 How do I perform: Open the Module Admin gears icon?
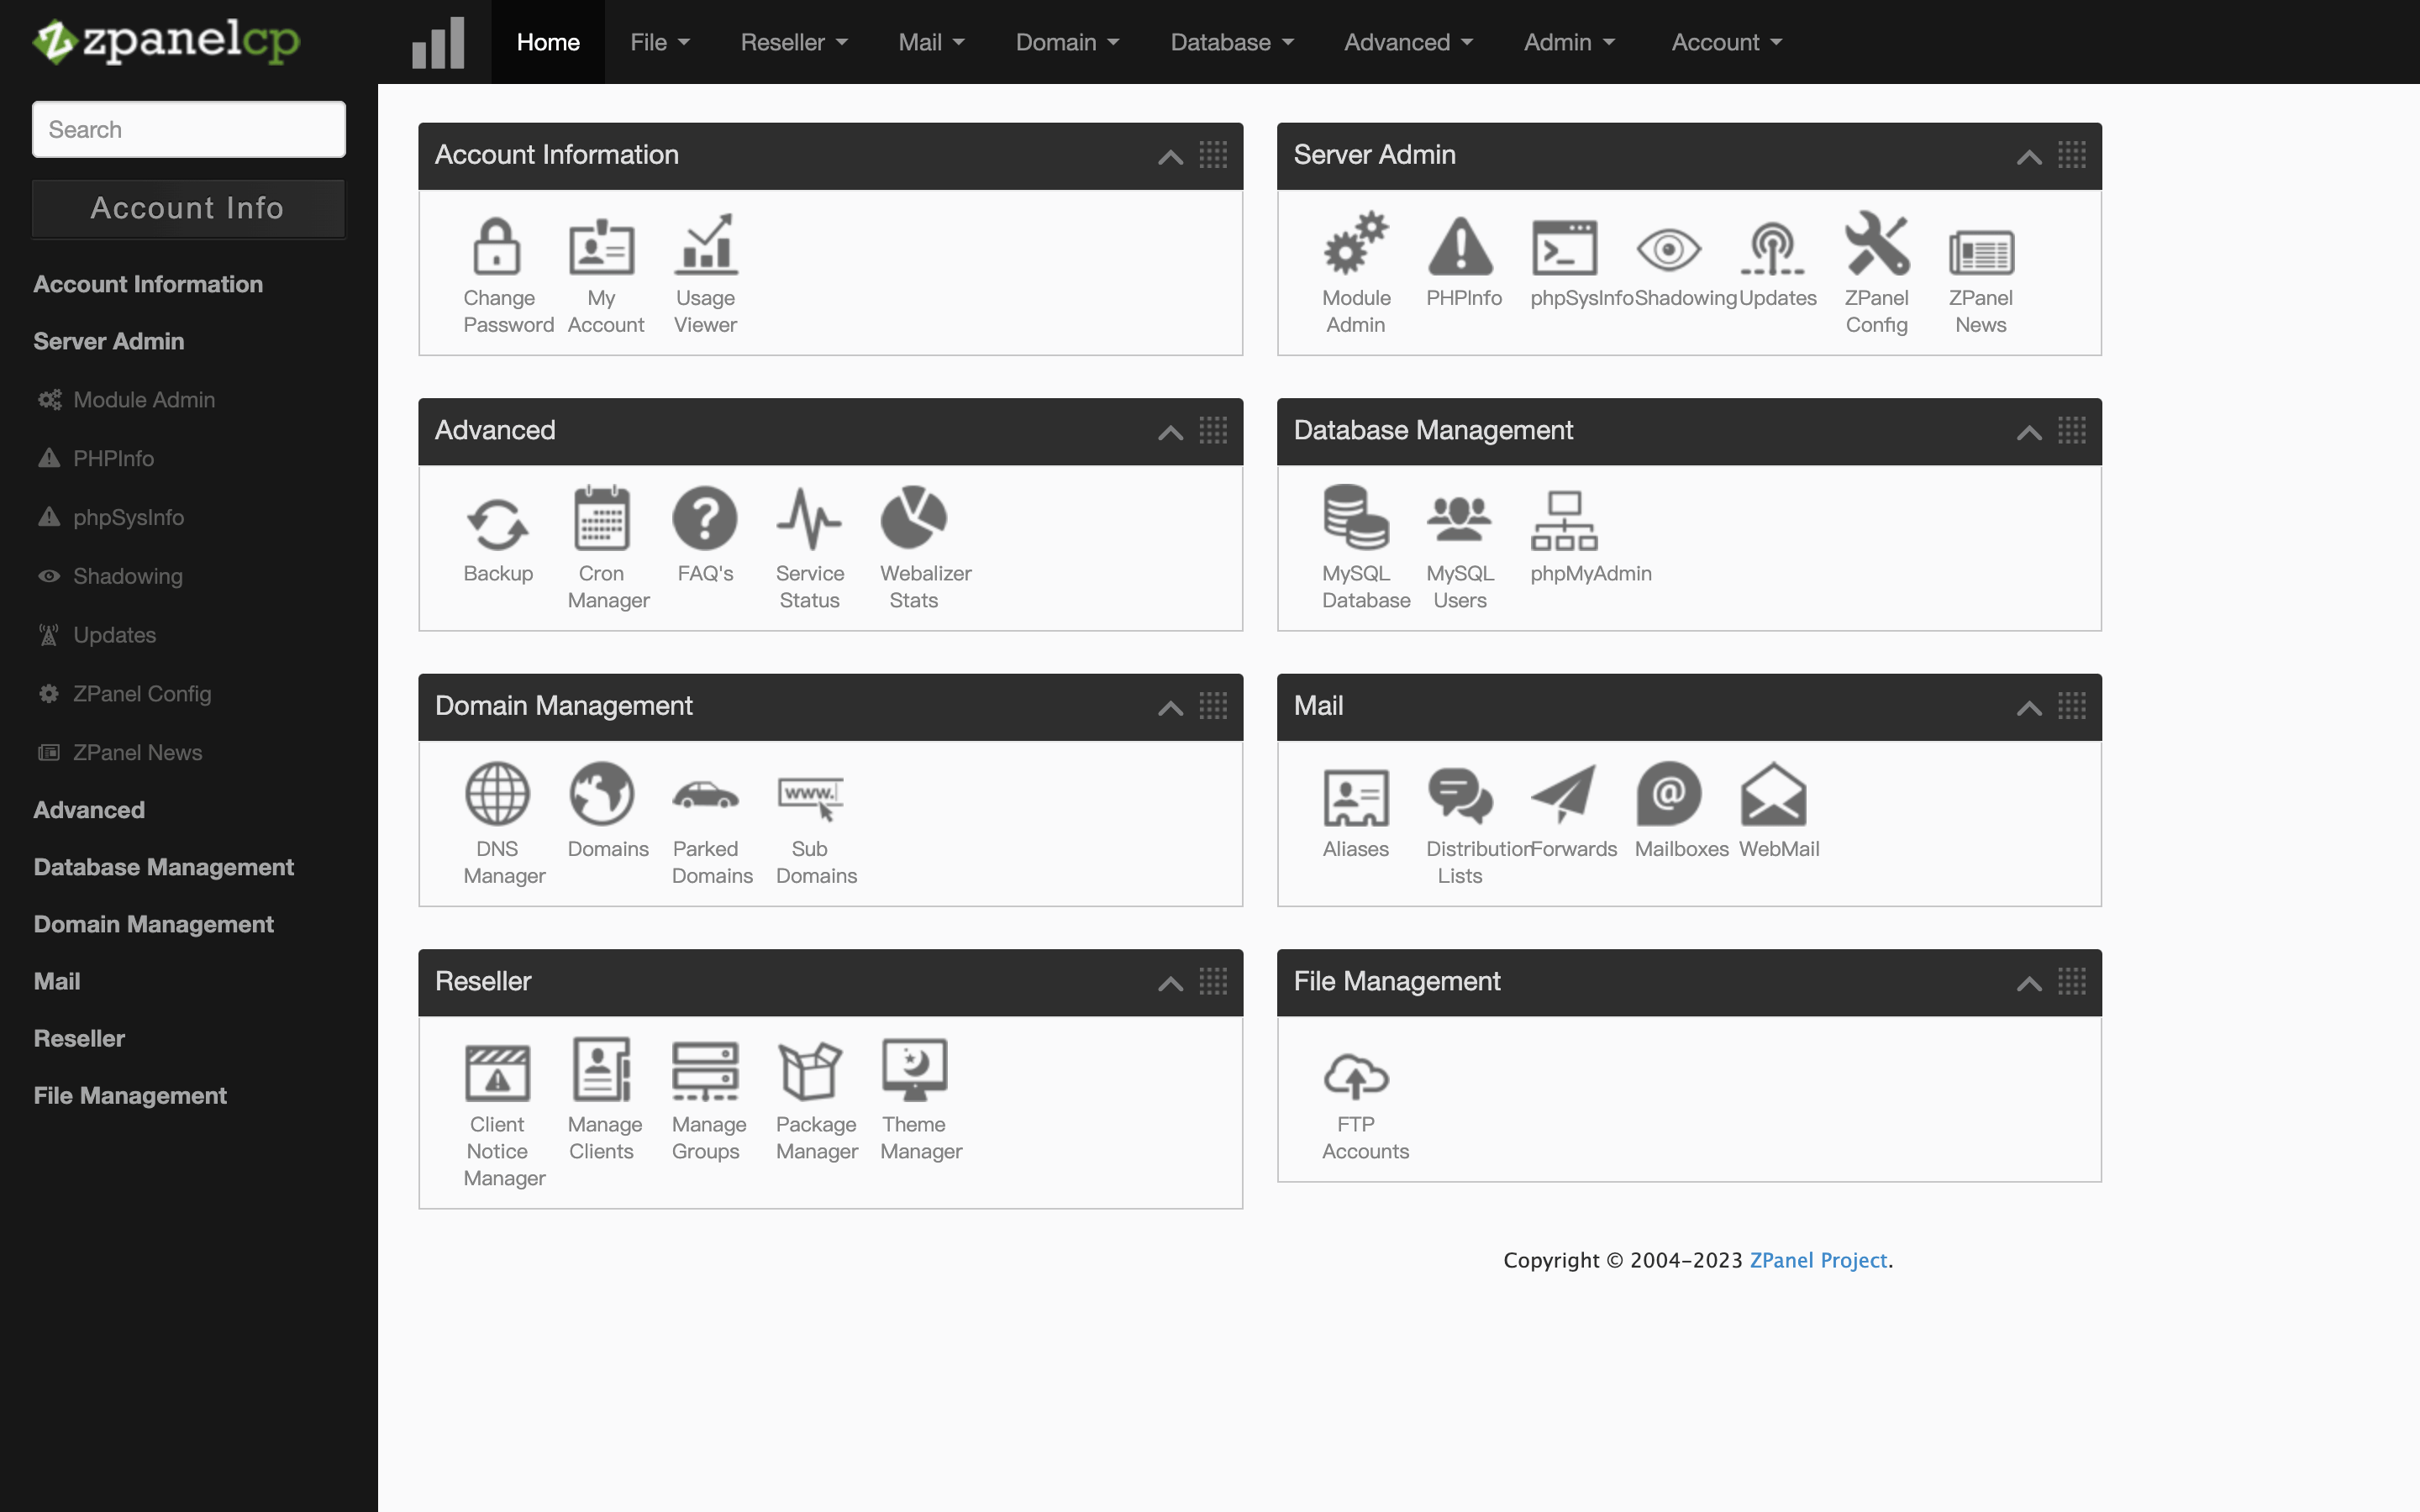pos(1356,243)
